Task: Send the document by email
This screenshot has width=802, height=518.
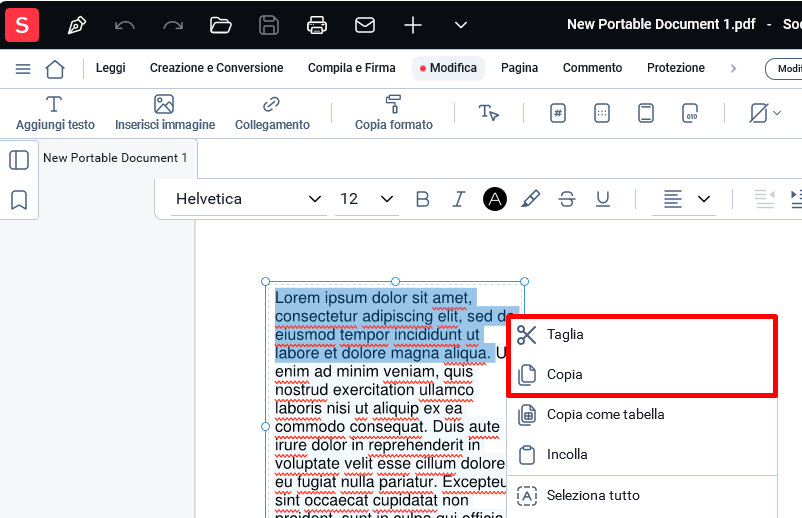Action: [365, 25]
